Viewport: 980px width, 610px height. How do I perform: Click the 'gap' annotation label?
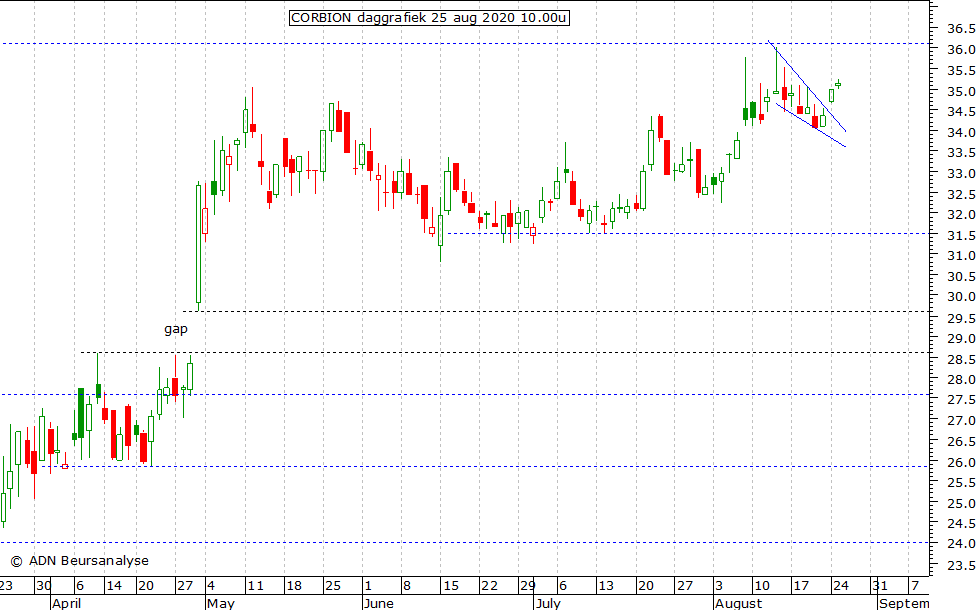click(x=176, y=328)
